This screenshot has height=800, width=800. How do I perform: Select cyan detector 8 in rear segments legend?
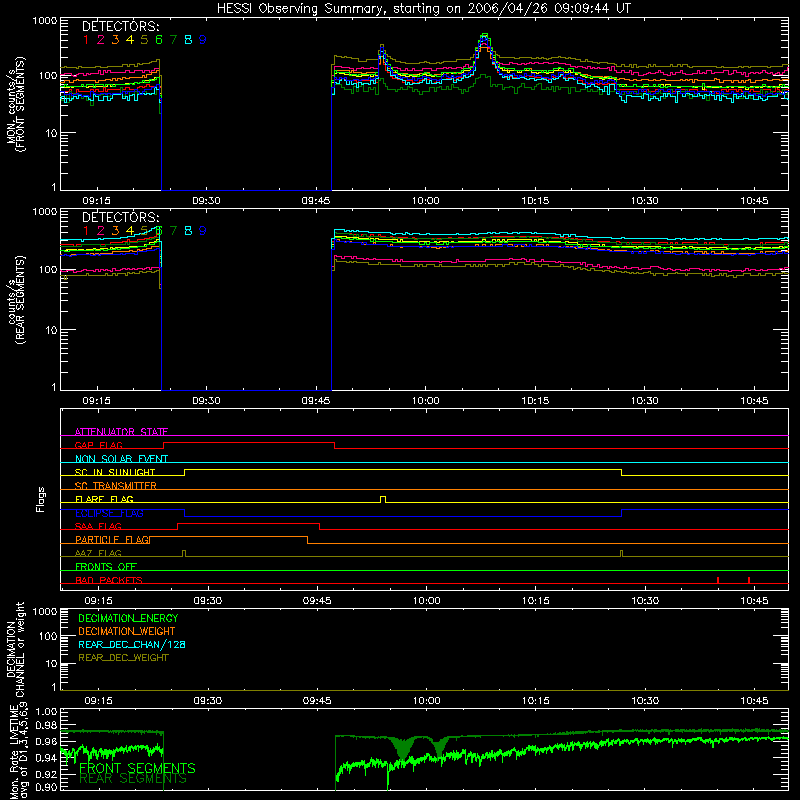click(x=188, y=231)
